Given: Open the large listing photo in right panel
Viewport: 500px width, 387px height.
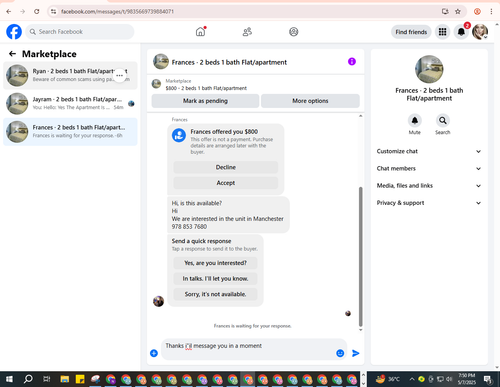Looking at the screenshot, I should pos(429,69).
